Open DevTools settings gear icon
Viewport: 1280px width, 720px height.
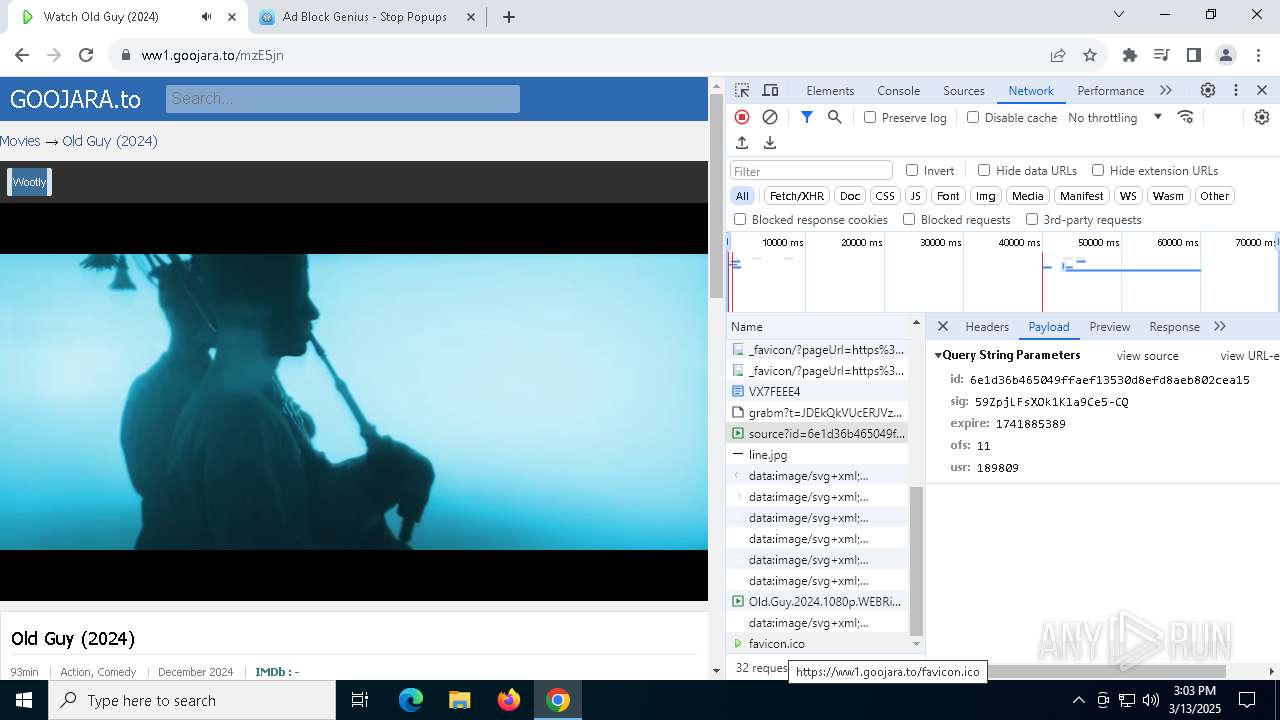pyautogui.click(x=1208, y=90)
